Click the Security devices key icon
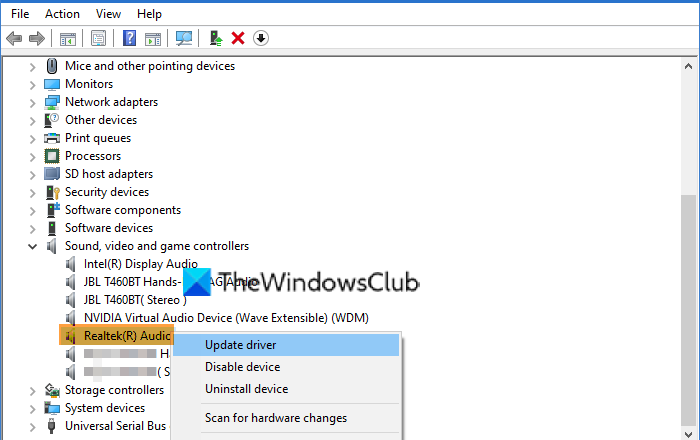The height and width of the screenshot is (440, 700). coord(53,192)
